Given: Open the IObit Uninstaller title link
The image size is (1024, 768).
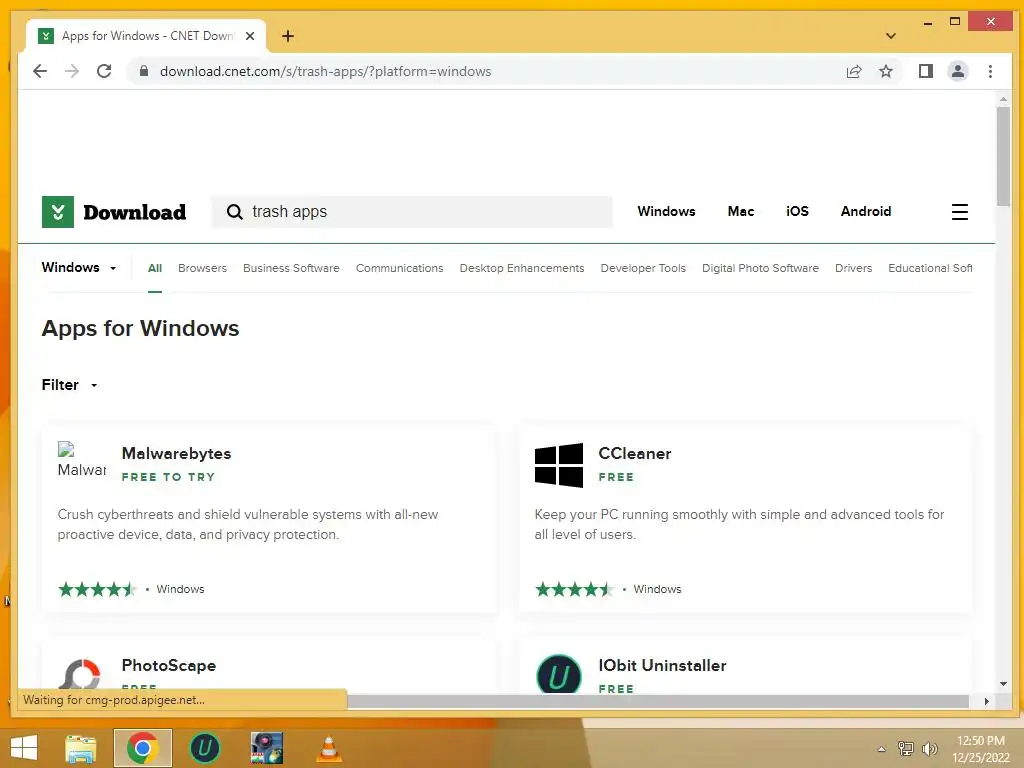Looking at the screenshot, I should tap(662, 665).
